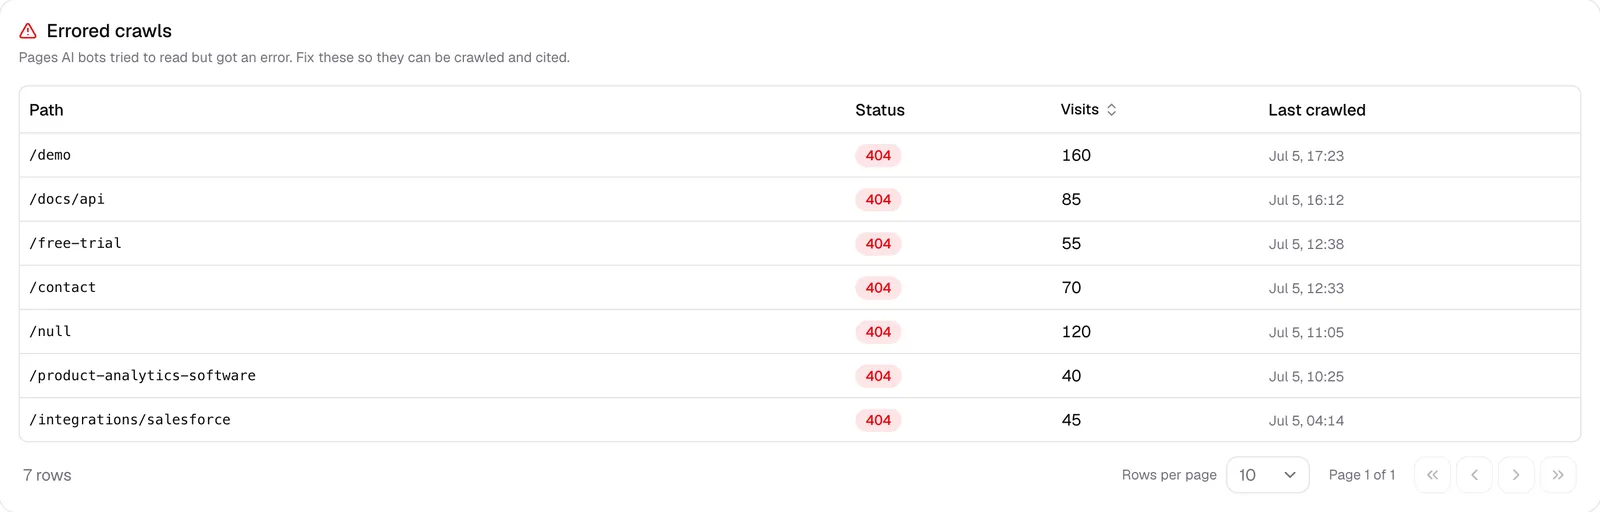The image size is (1600, 512).
Task: Click the Path column header
Action: pos(46,110)
